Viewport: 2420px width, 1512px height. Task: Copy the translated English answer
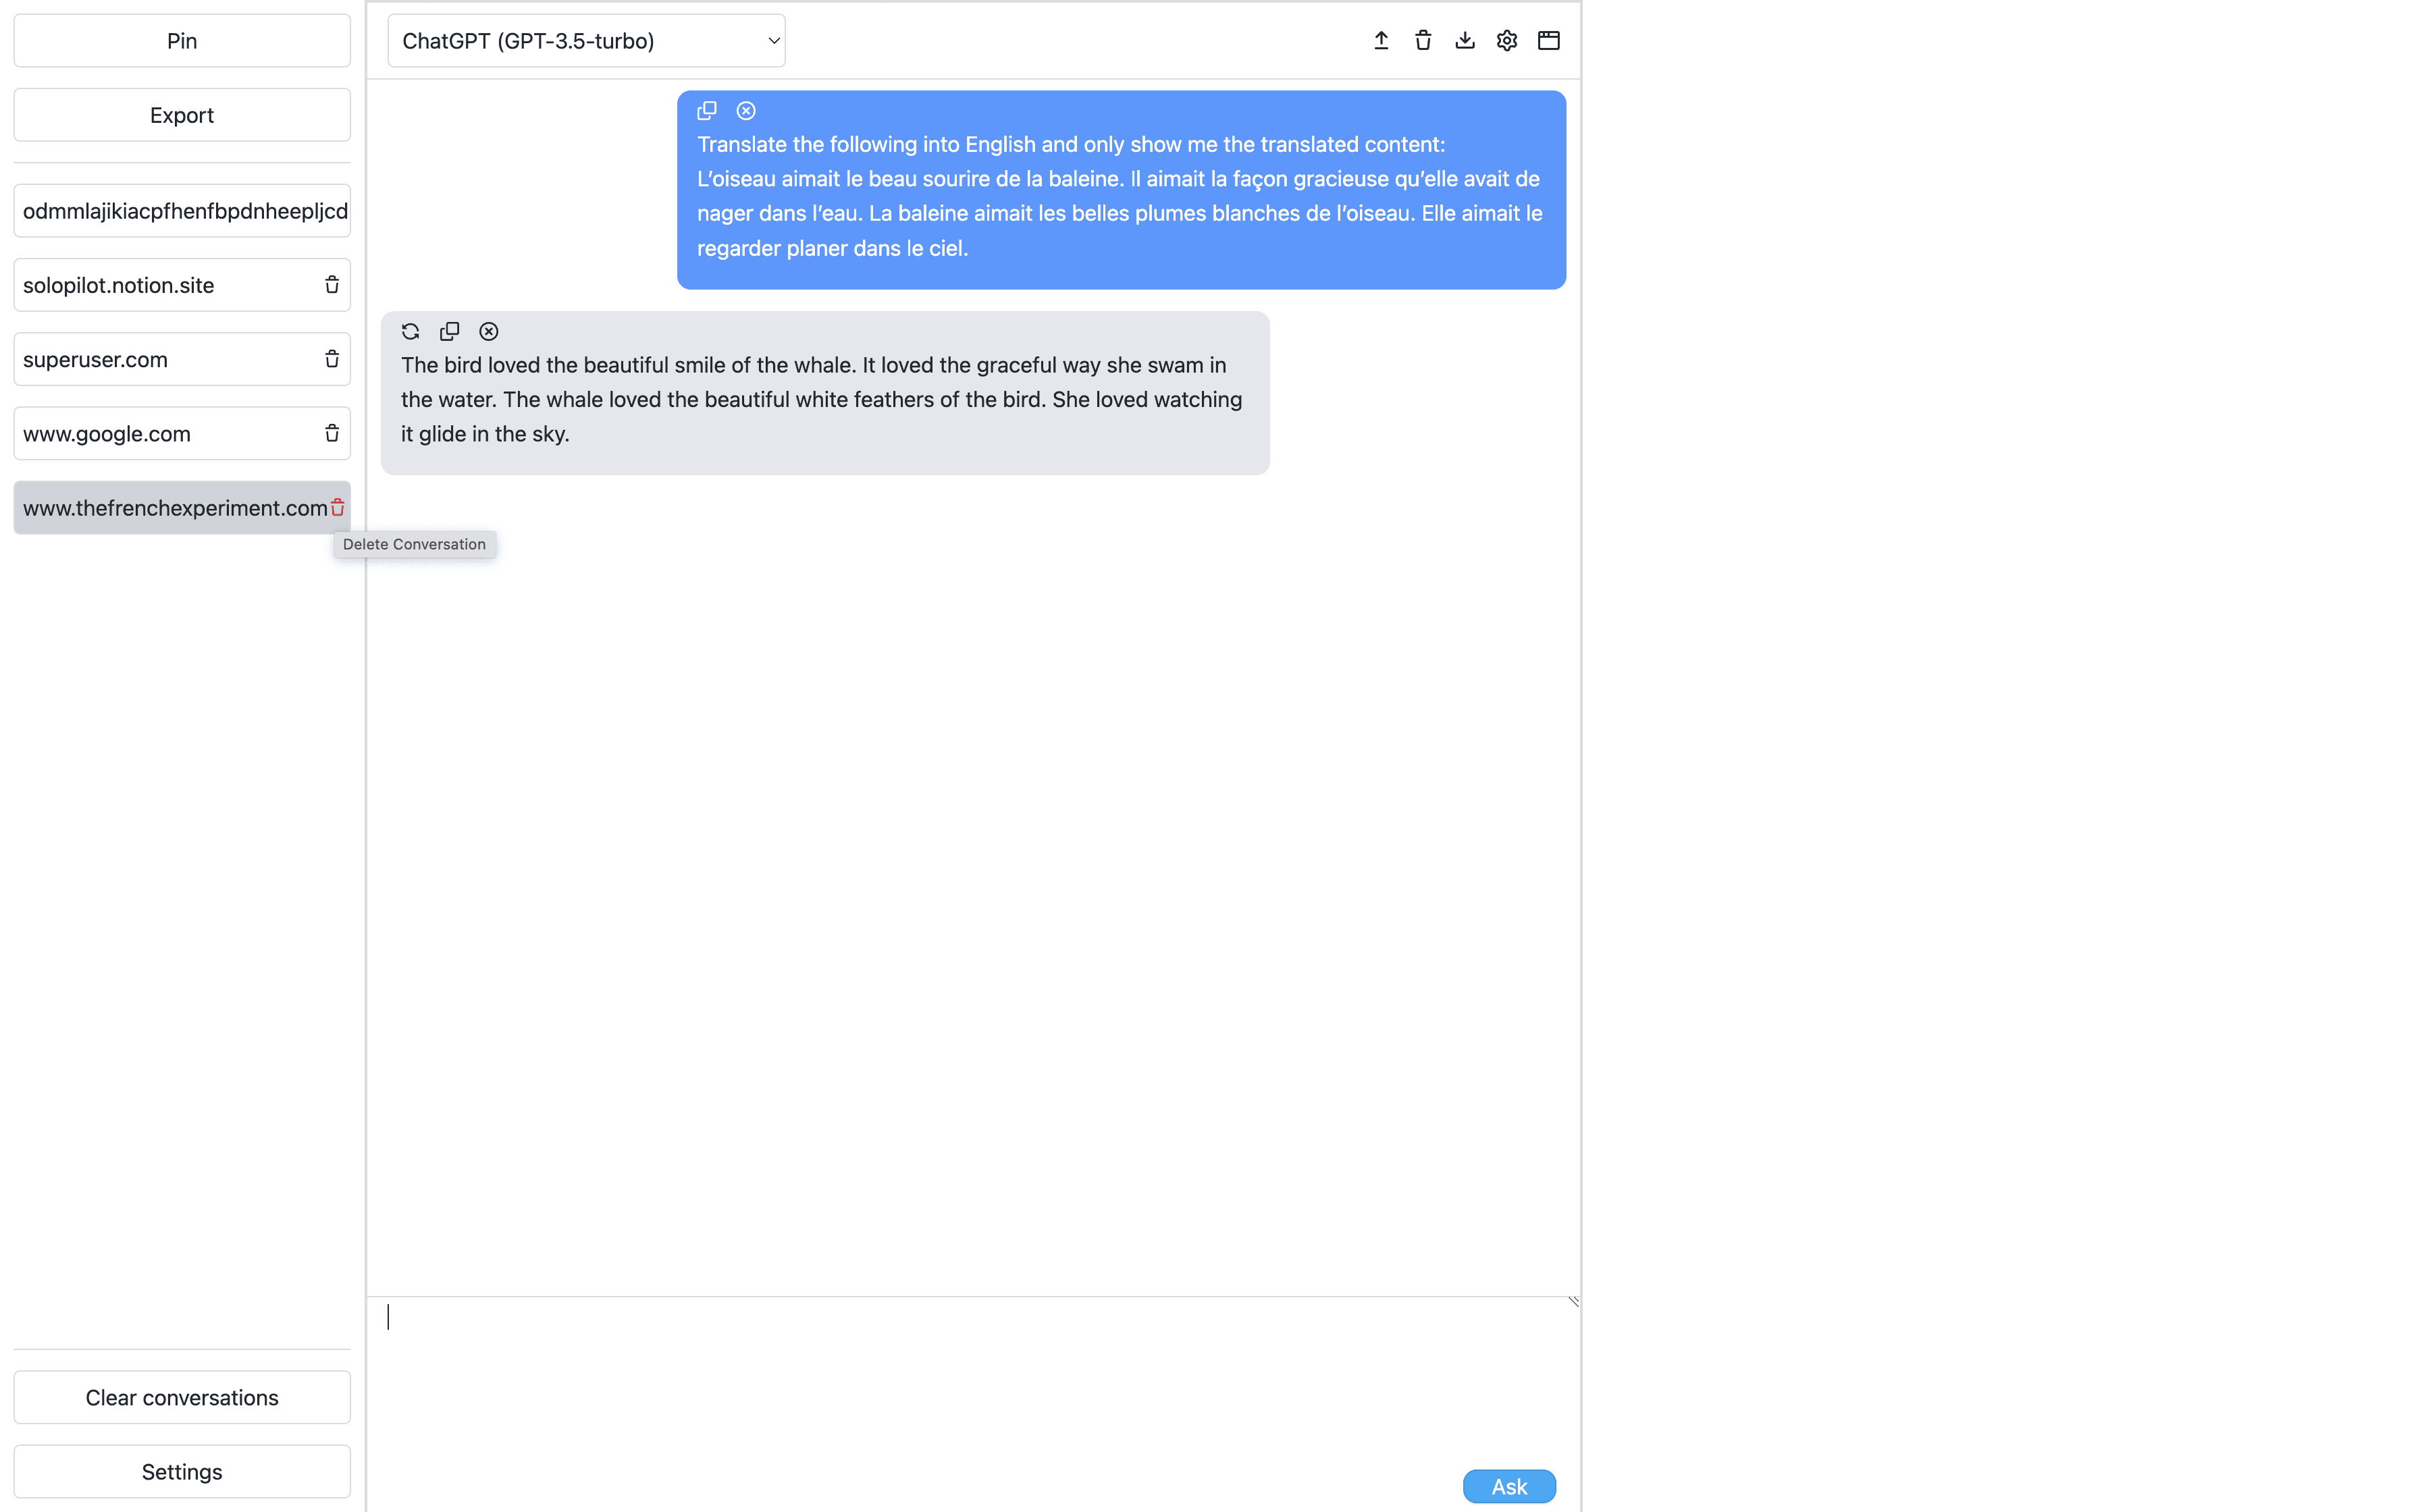click(450, 331)
